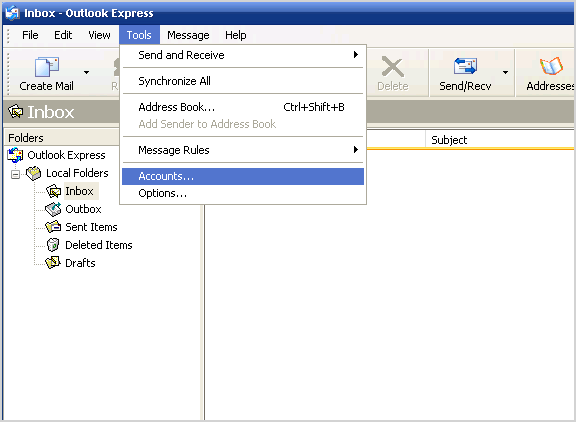Open the Create Mail stationery dropdown arrow
This screenshot has height=422, width=576.
86,72
